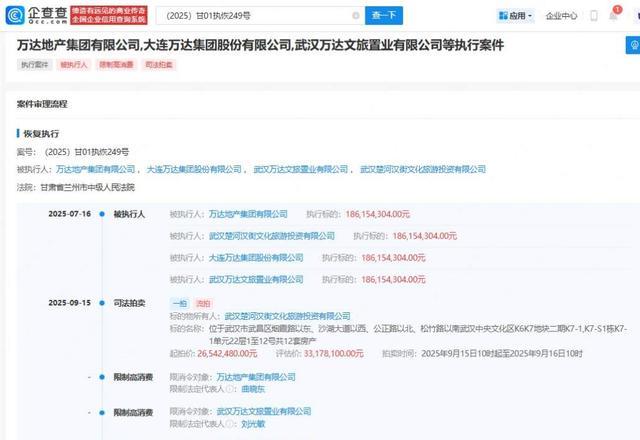Open 限消令对象 万达地产集团有限公司 link

click(x=256, y=377)
